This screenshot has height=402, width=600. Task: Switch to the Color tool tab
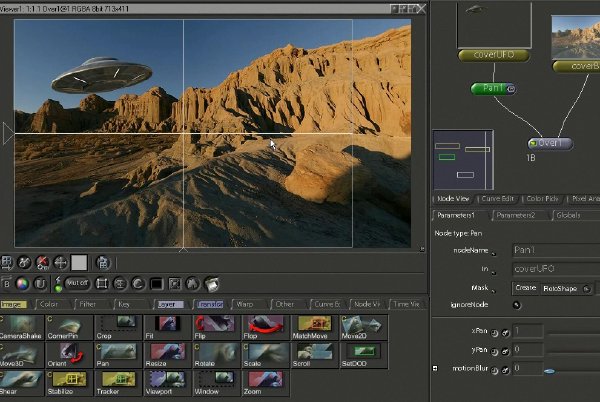coord(50,304)
